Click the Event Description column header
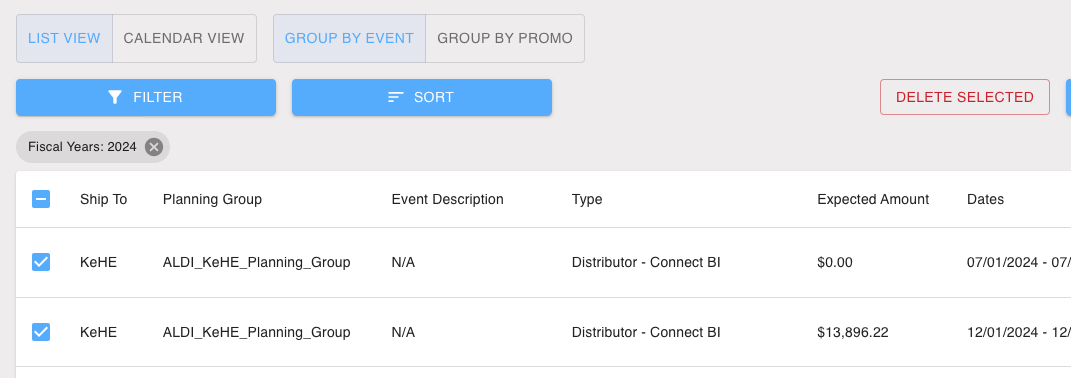The height and width of the screenshot is (378, 1071). tap(447, 200)
